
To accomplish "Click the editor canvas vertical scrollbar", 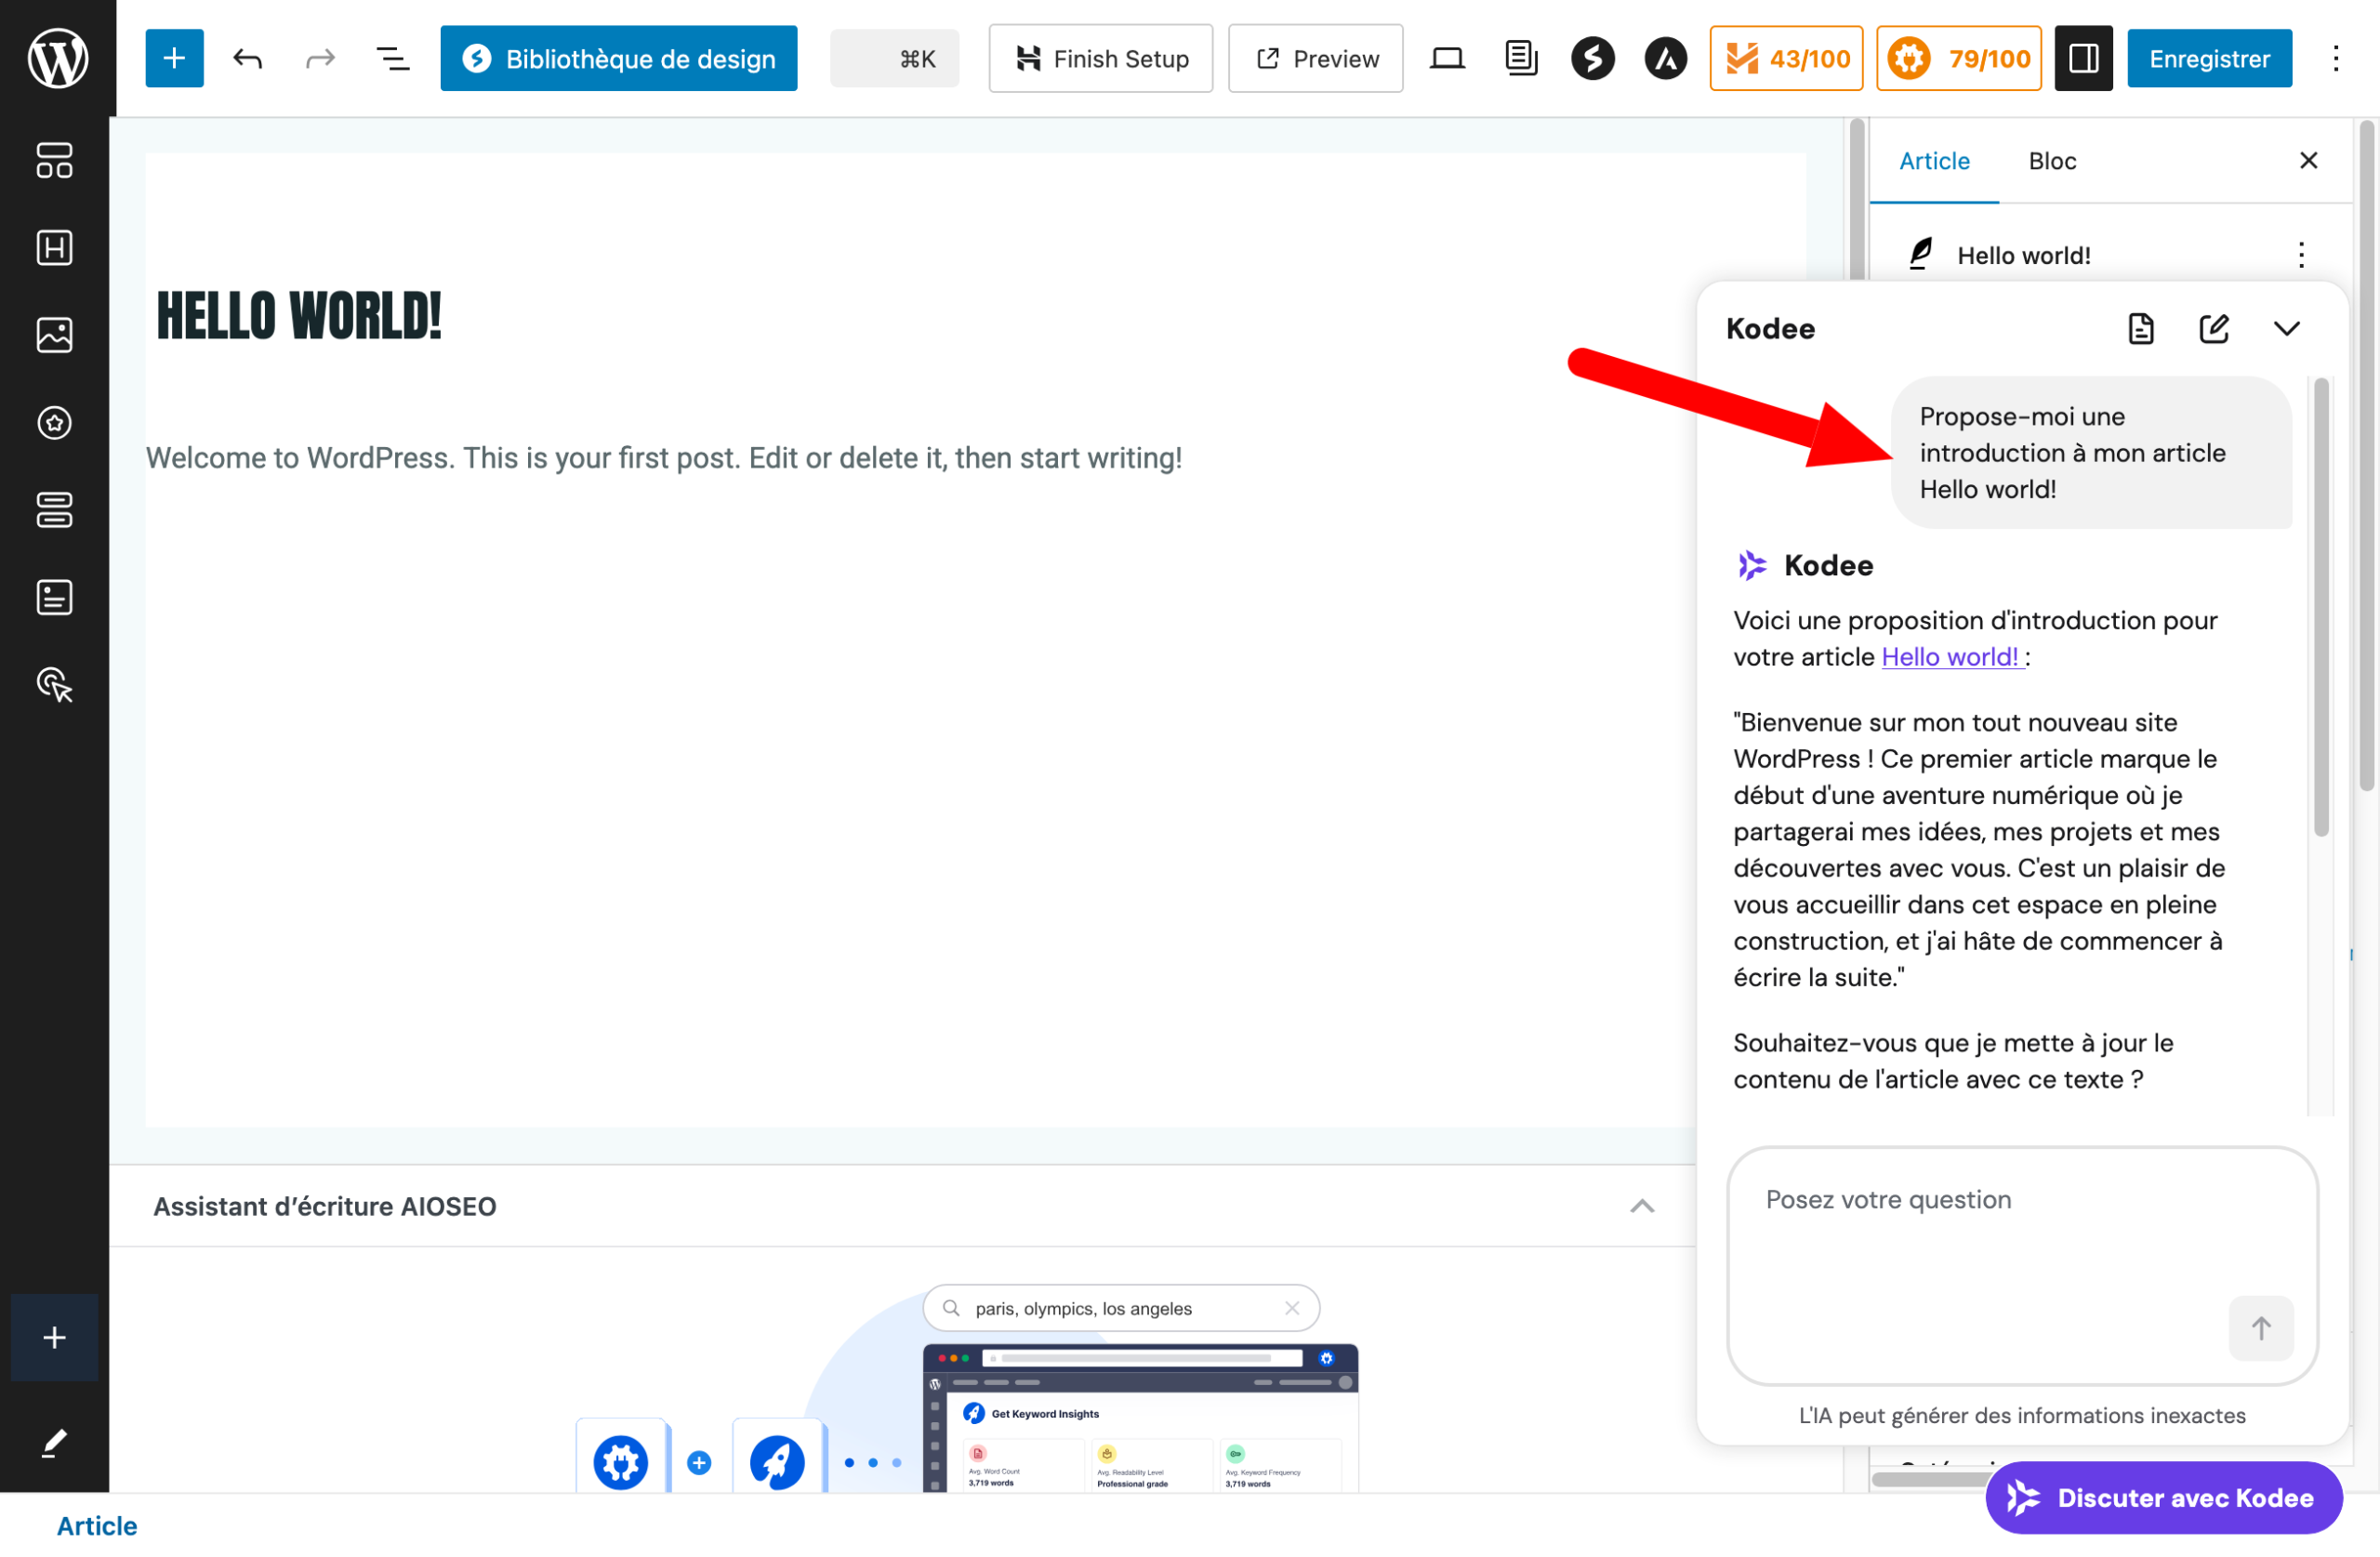I will pyautogui.click(x=1857, y=200).
